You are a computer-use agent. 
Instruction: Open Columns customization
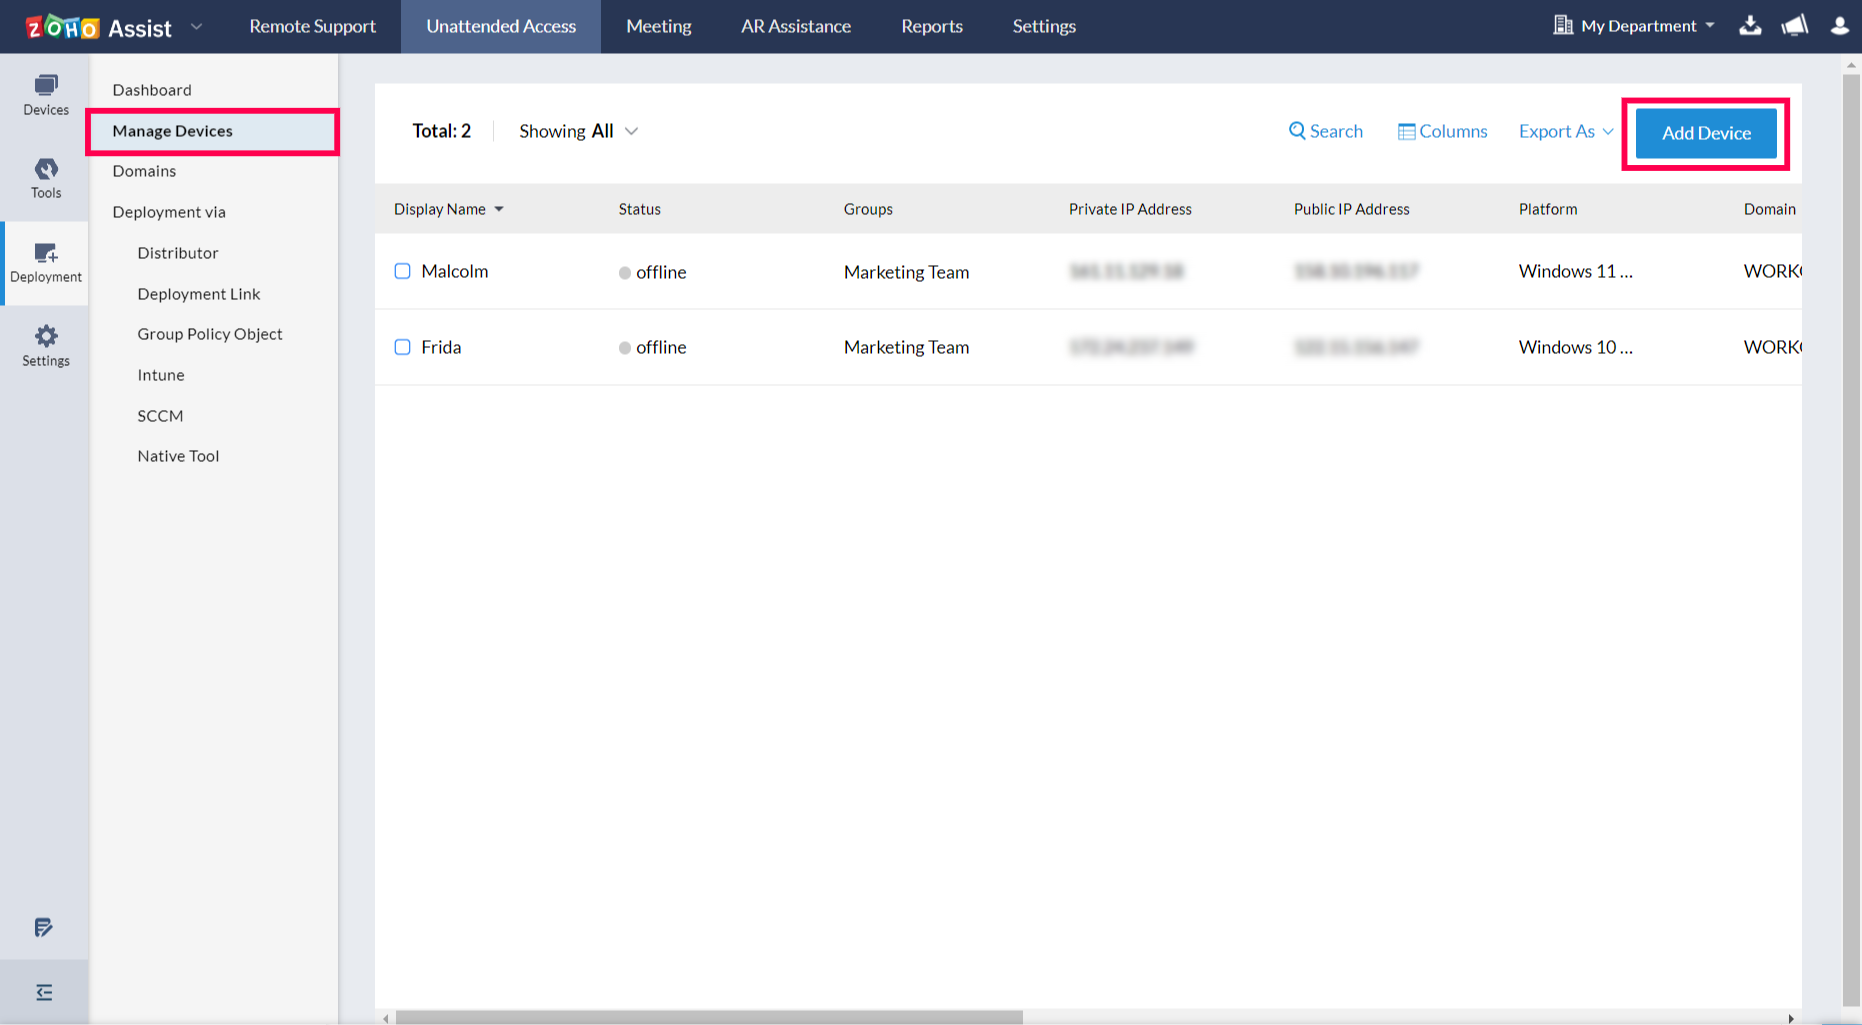(1442, 131)
